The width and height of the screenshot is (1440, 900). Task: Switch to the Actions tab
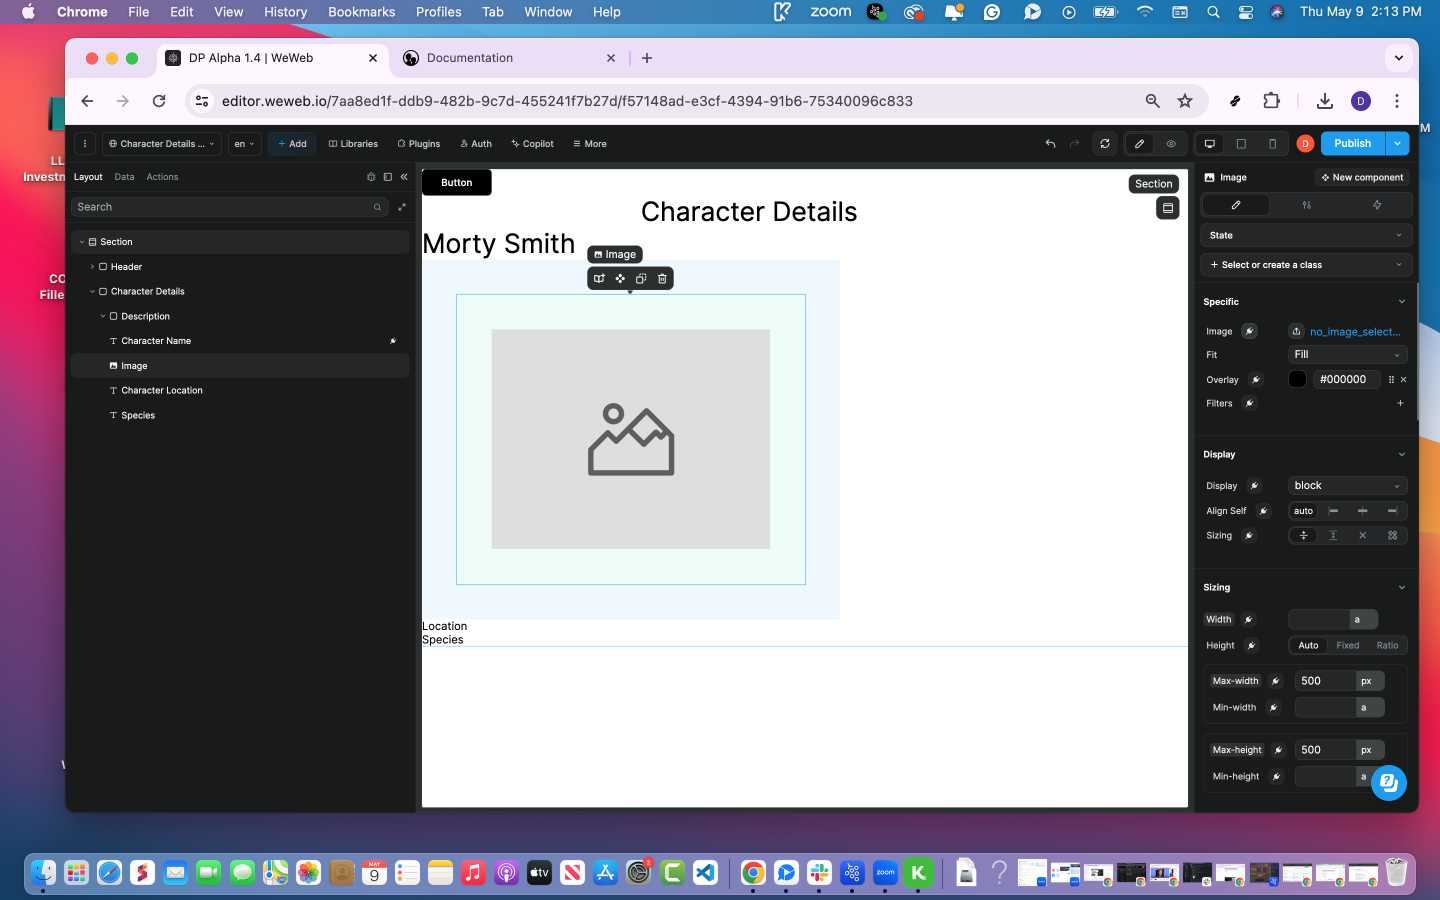tap(162, 177)
